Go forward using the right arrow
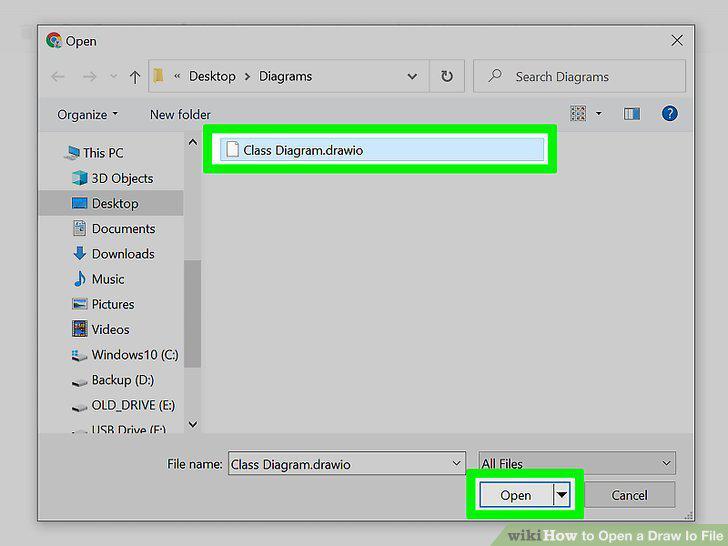This screenshot has width=728, height=546. click(90, 77)
